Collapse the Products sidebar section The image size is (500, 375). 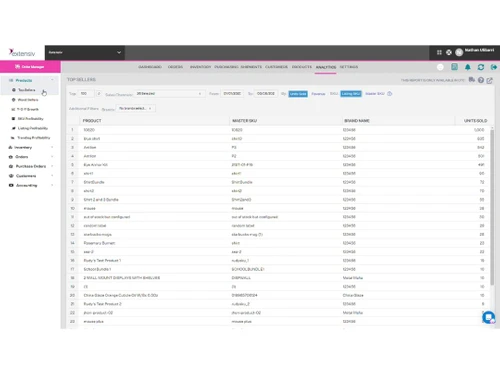(x=30, y=80)
